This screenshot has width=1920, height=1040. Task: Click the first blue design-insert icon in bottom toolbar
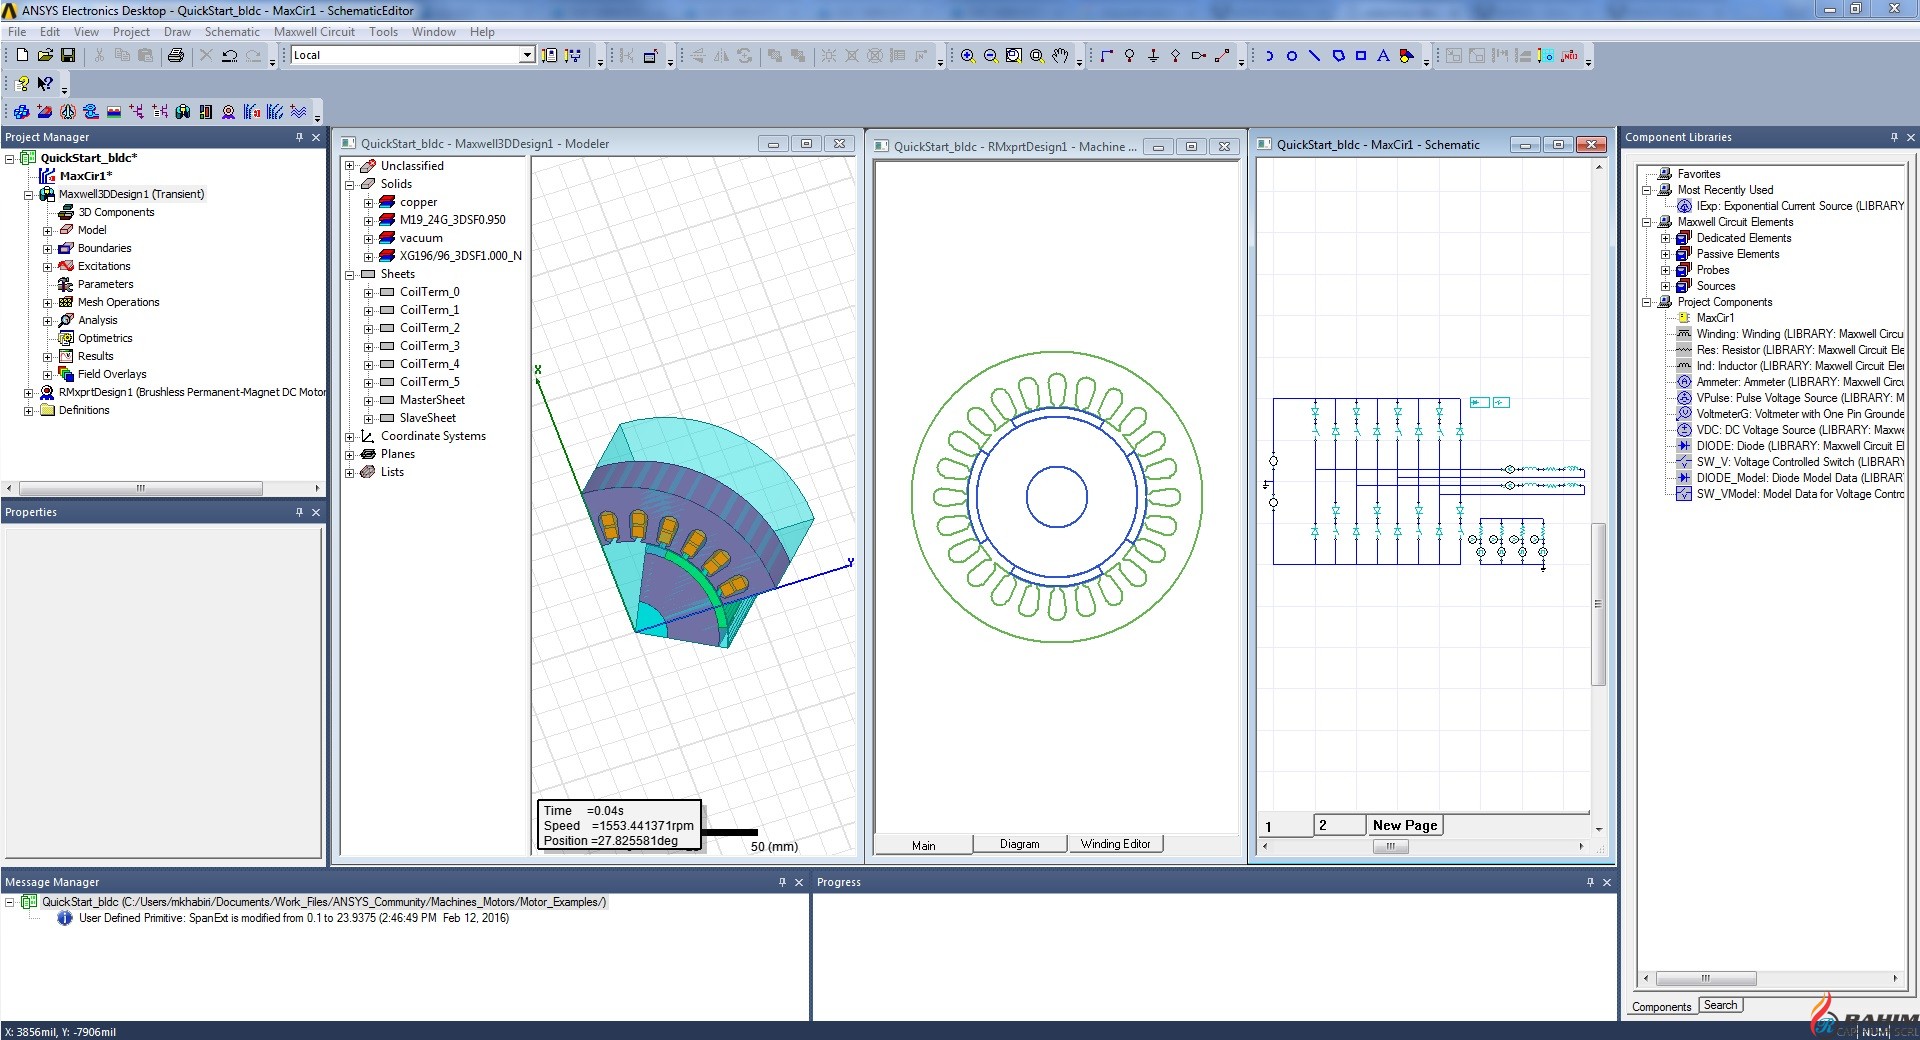pyautogui.click(x=21, y=111)
